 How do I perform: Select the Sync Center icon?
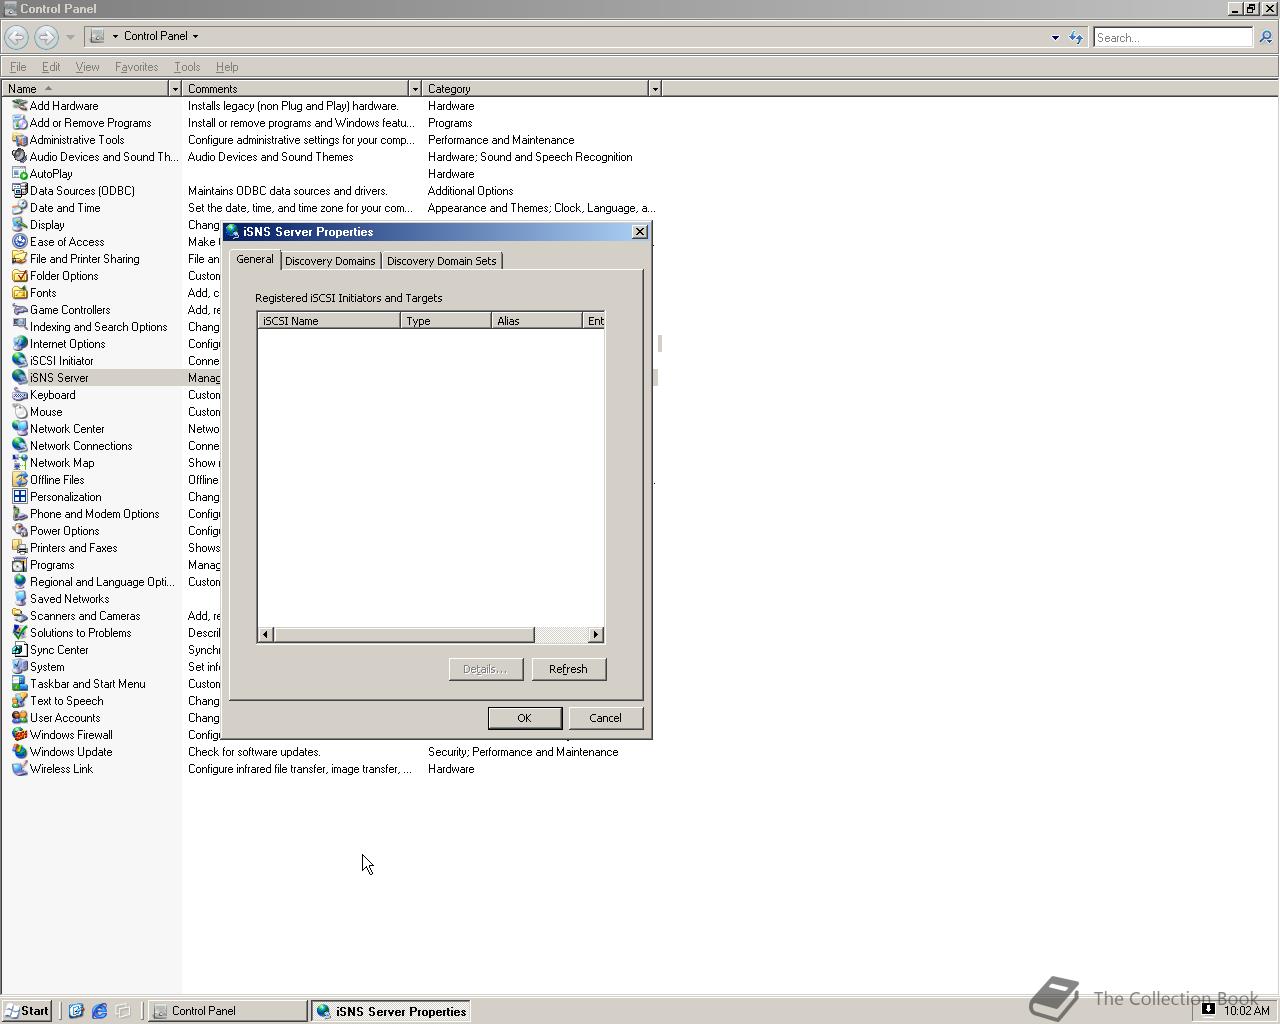(19, 650)
